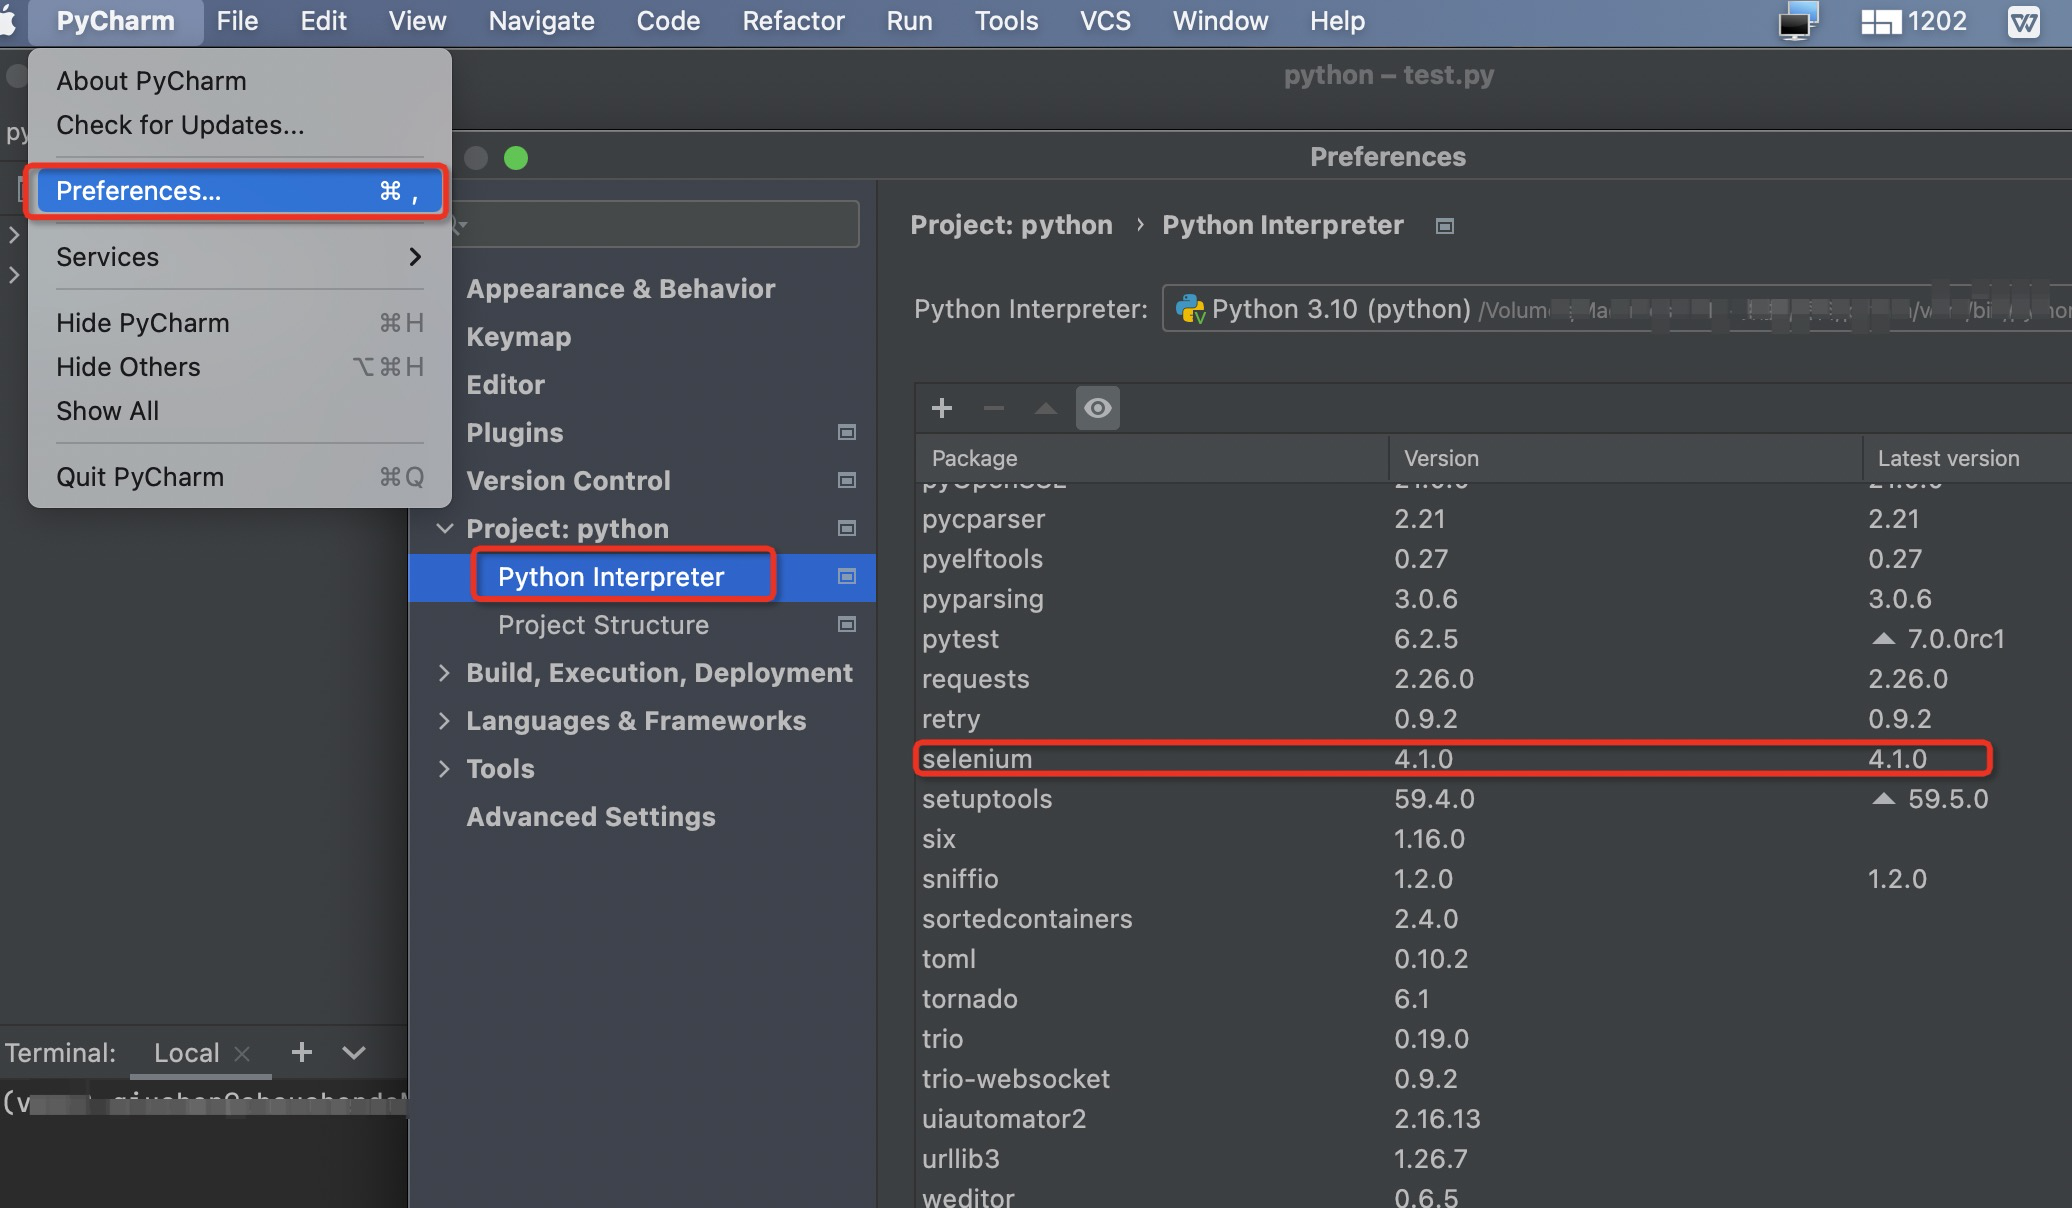Click the icon next to Python Interpreter breadcrumb
Image resolution: width=2072 pixels, height=1208 pixels.
coord(1444,226)
